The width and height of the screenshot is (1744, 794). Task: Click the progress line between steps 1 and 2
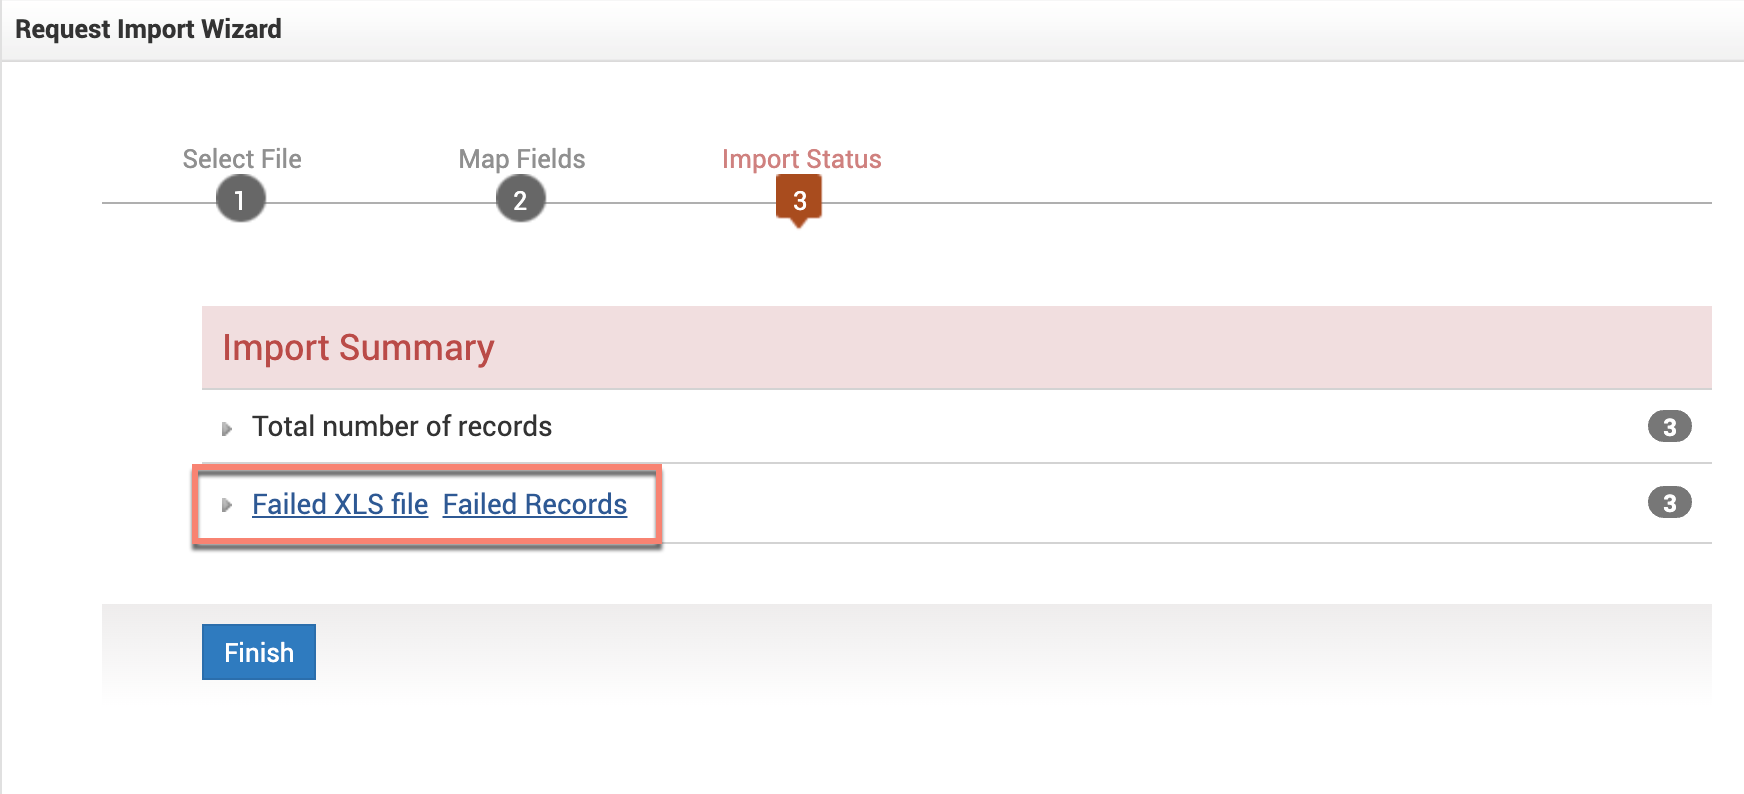click(x=380, y=203)
